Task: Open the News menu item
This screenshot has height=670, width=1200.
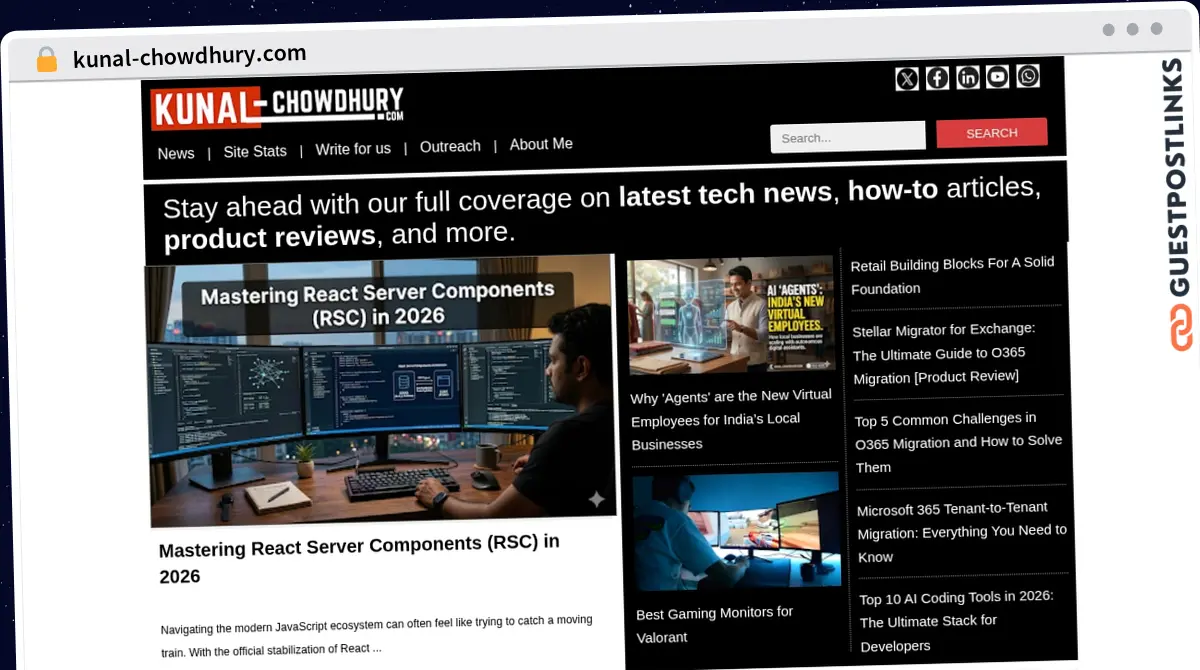Action: [x=176, y=153]
